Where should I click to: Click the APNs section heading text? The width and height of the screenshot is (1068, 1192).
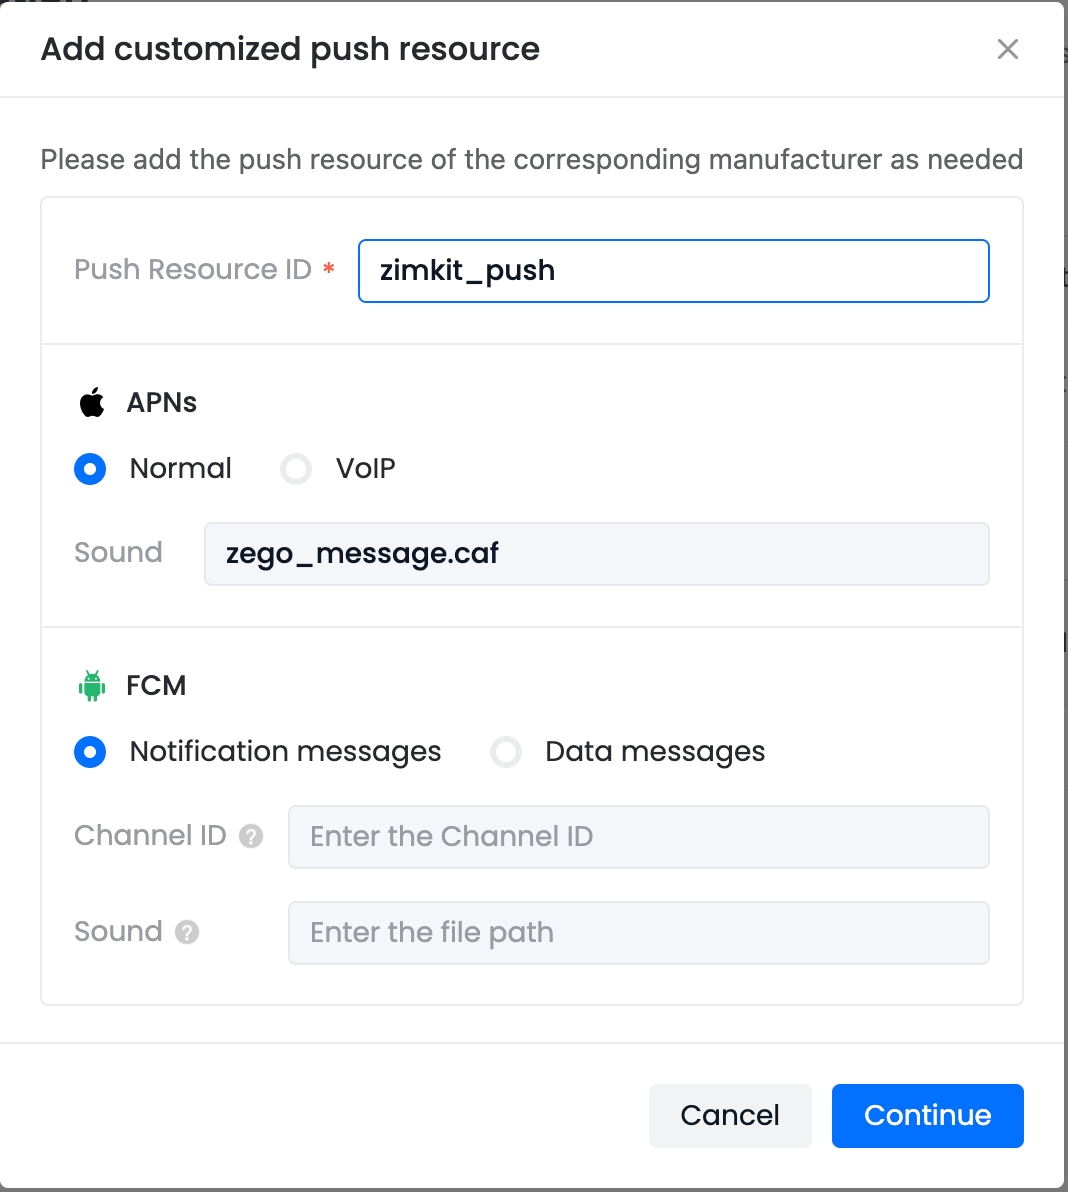(x=162, y=403)
